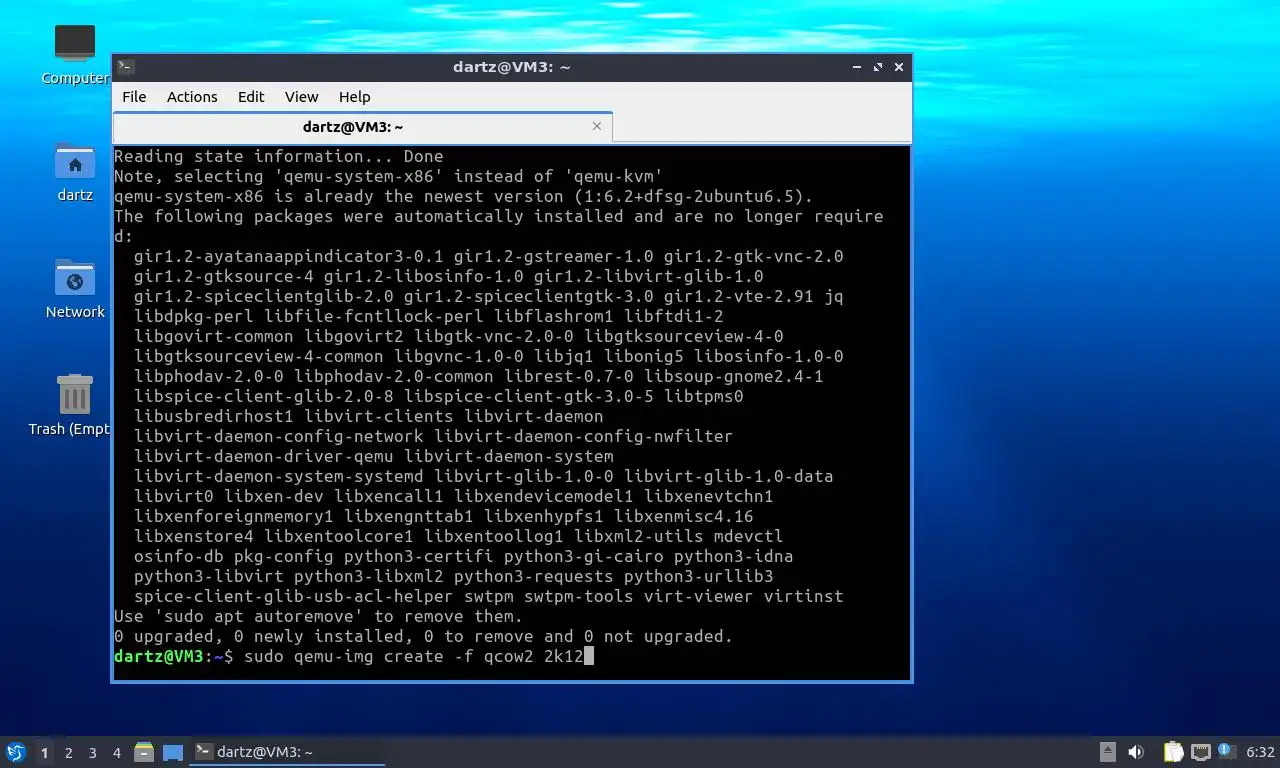The image size is (1280, 768).
Task: Switch to workspace 1
Action: click(x=44, y=753)
